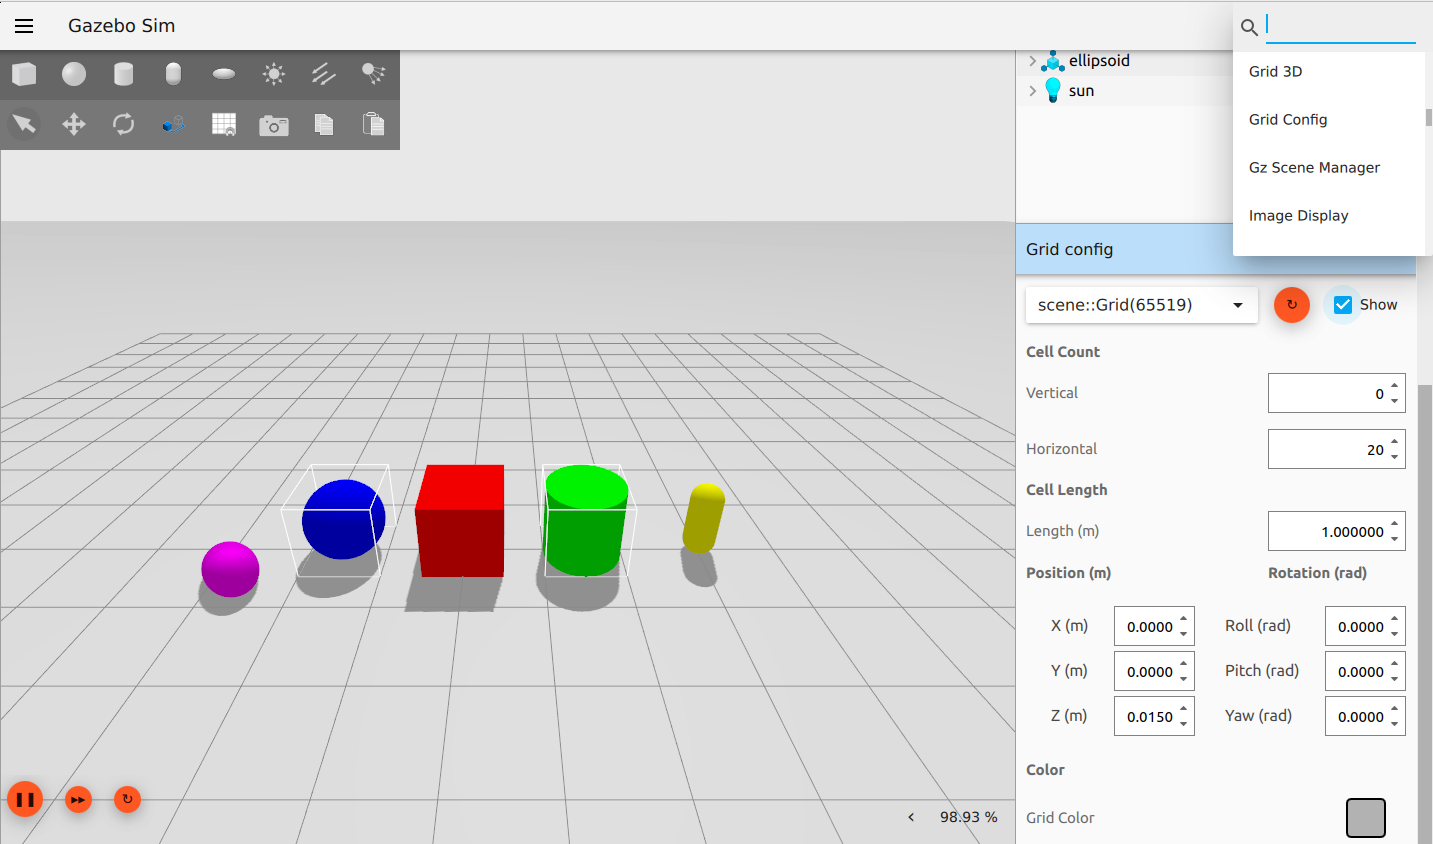The height and width of the screenshot is (844, 1433).
Task: Refresh the grid list button
Action: coord(1292,305)
